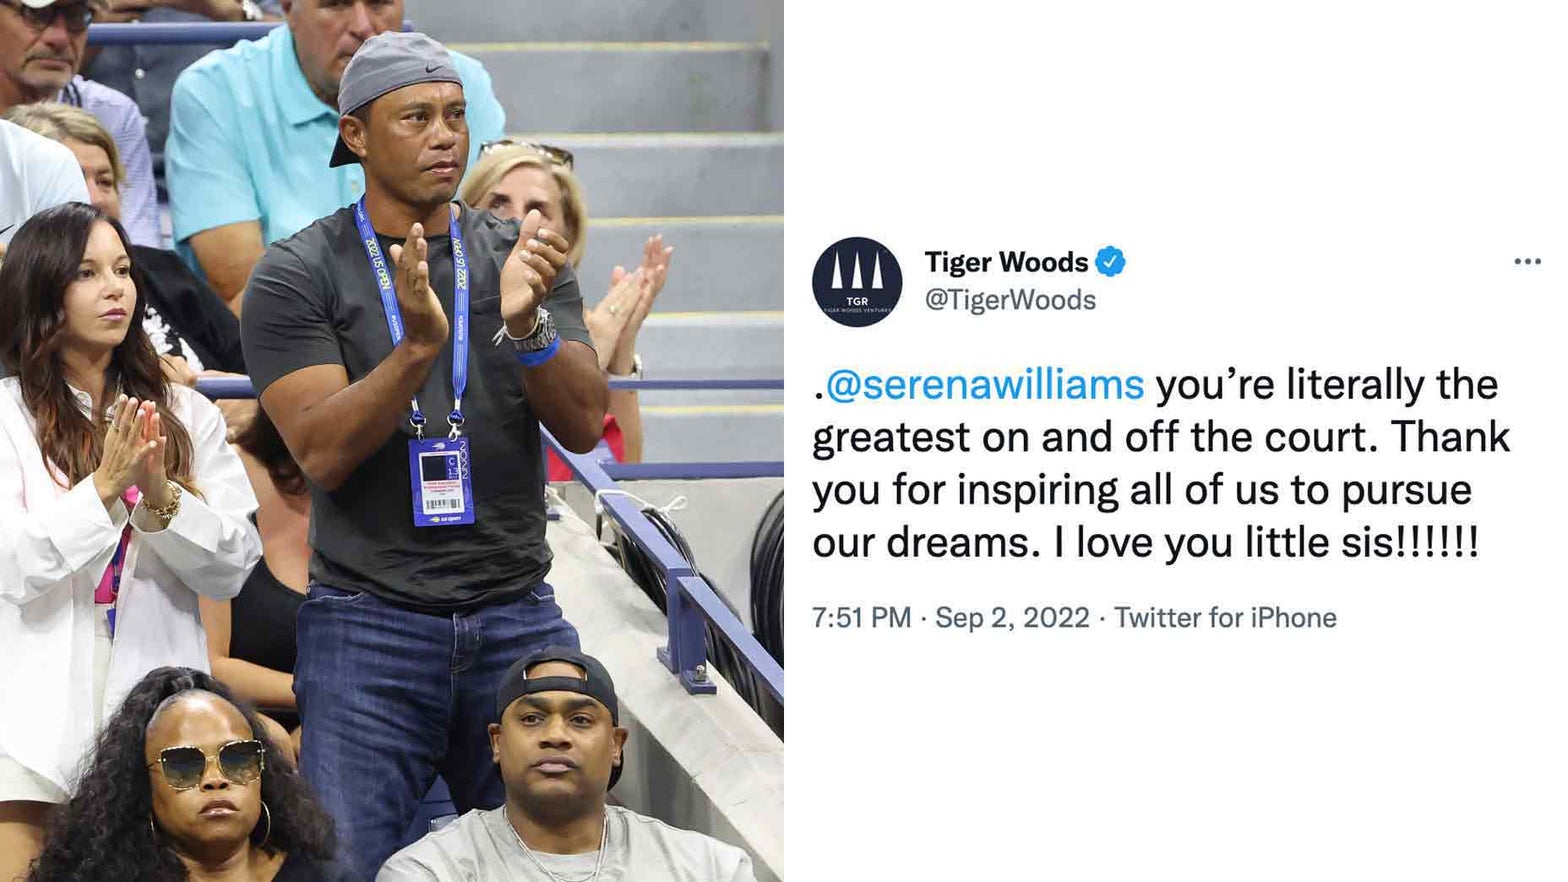Click the seated man in black backward cap
The width and height of the screenshot is (1568, 882).
tap(562, 775)
